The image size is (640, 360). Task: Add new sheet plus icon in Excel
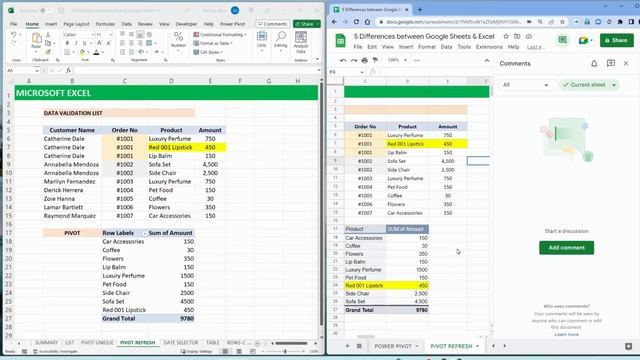pos(257,343)
